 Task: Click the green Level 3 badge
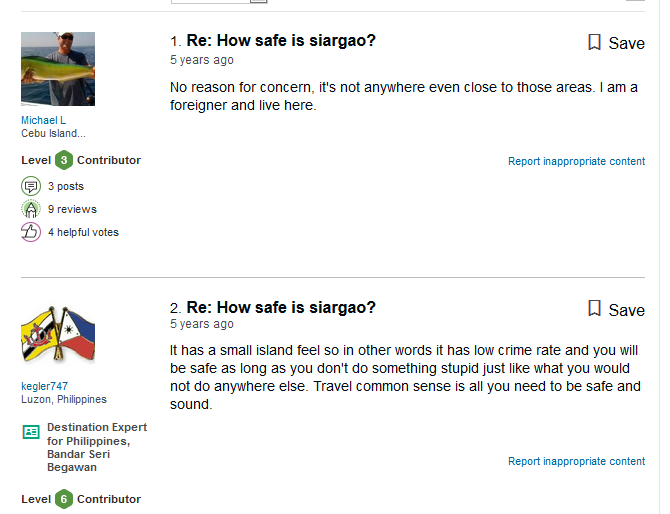64,160
